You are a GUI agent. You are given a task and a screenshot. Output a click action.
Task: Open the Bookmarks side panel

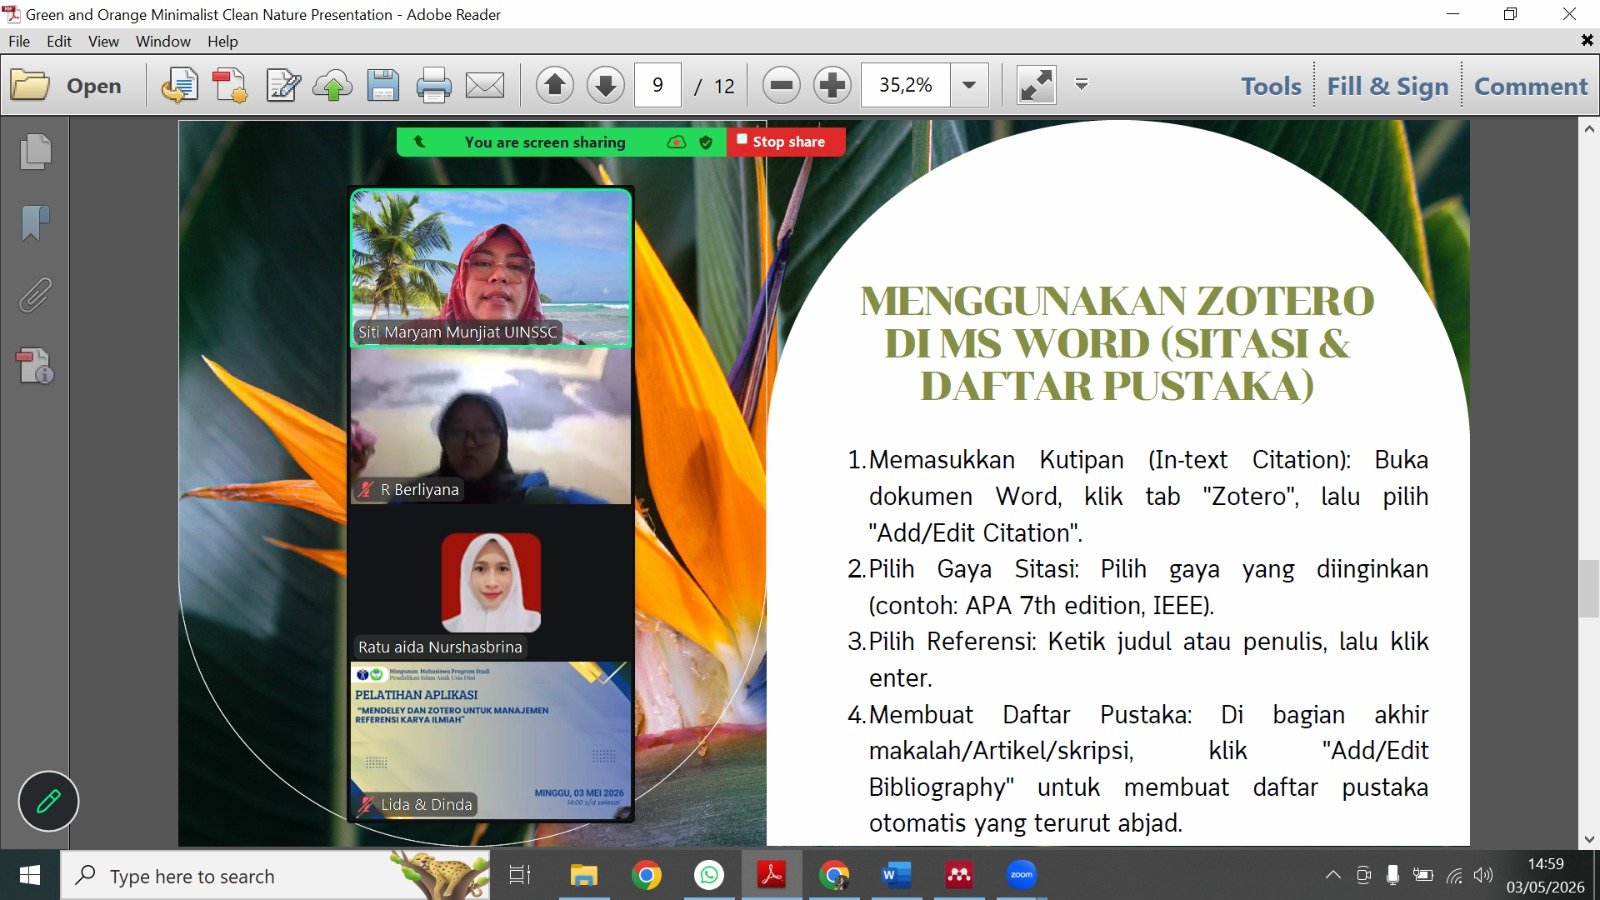(35, 223)
